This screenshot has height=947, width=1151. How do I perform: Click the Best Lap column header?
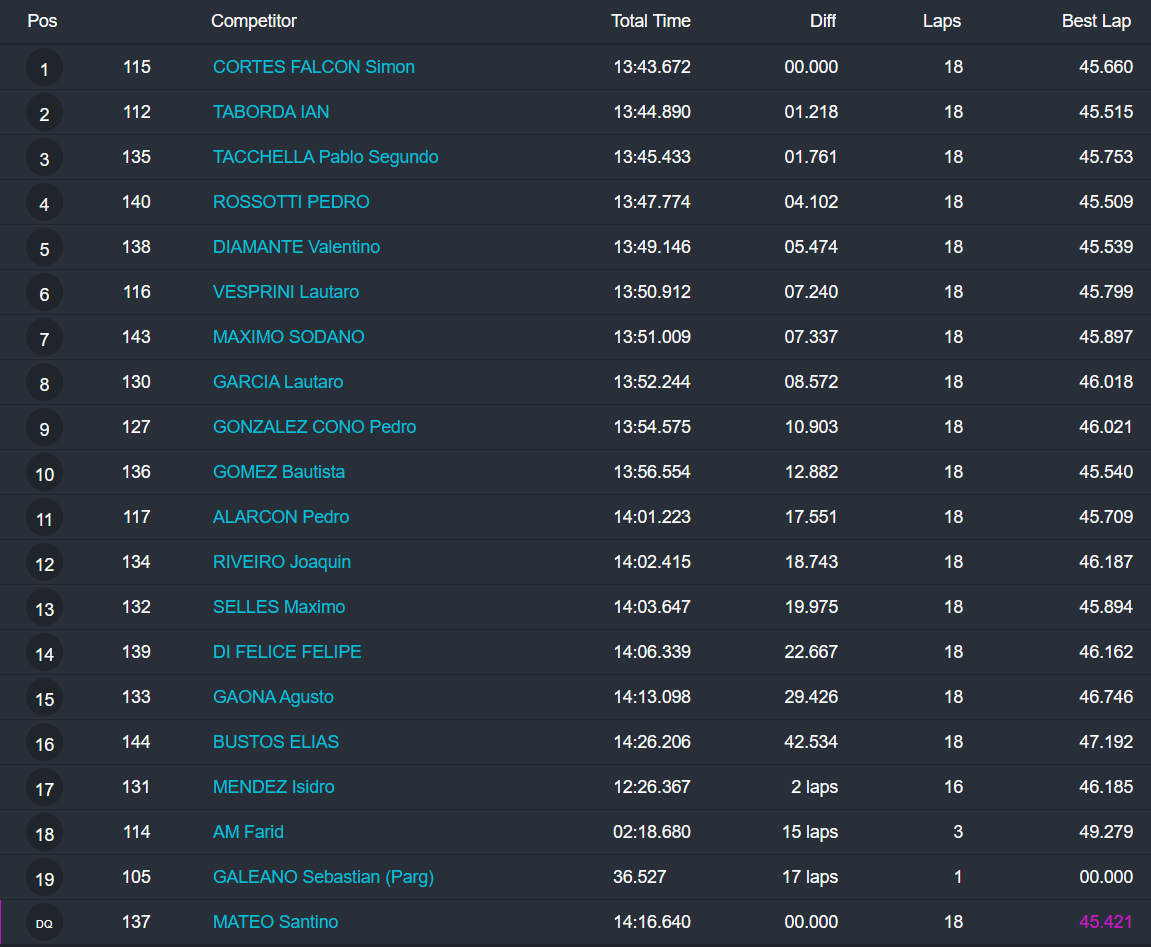tap(1097, 21)
